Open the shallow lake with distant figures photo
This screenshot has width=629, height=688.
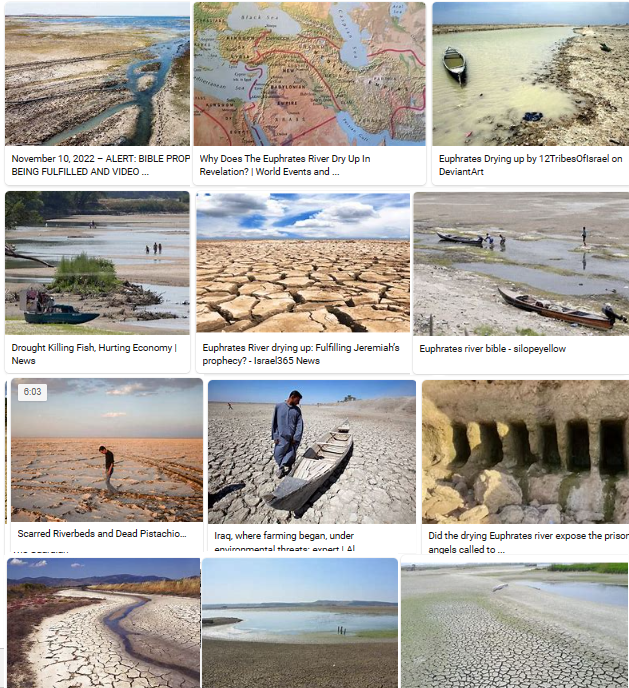pyautogui.click(x=300, y=623)
